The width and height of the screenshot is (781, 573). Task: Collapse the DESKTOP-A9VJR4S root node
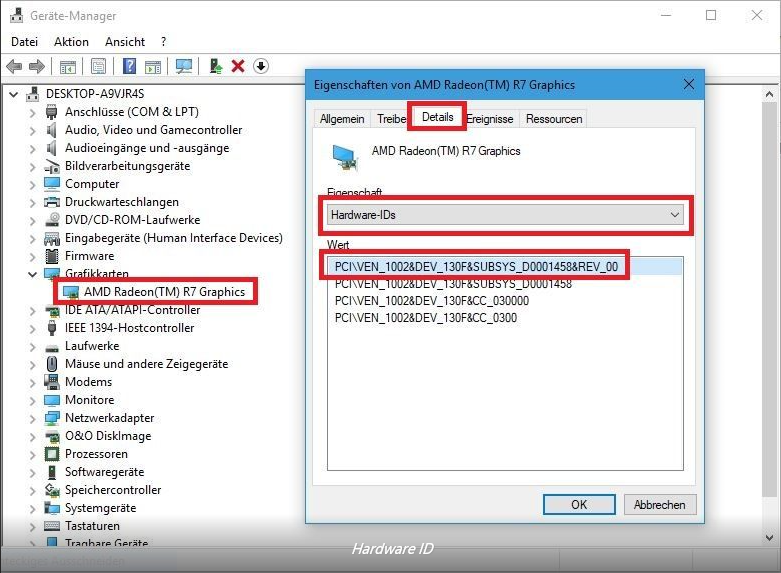13,94
